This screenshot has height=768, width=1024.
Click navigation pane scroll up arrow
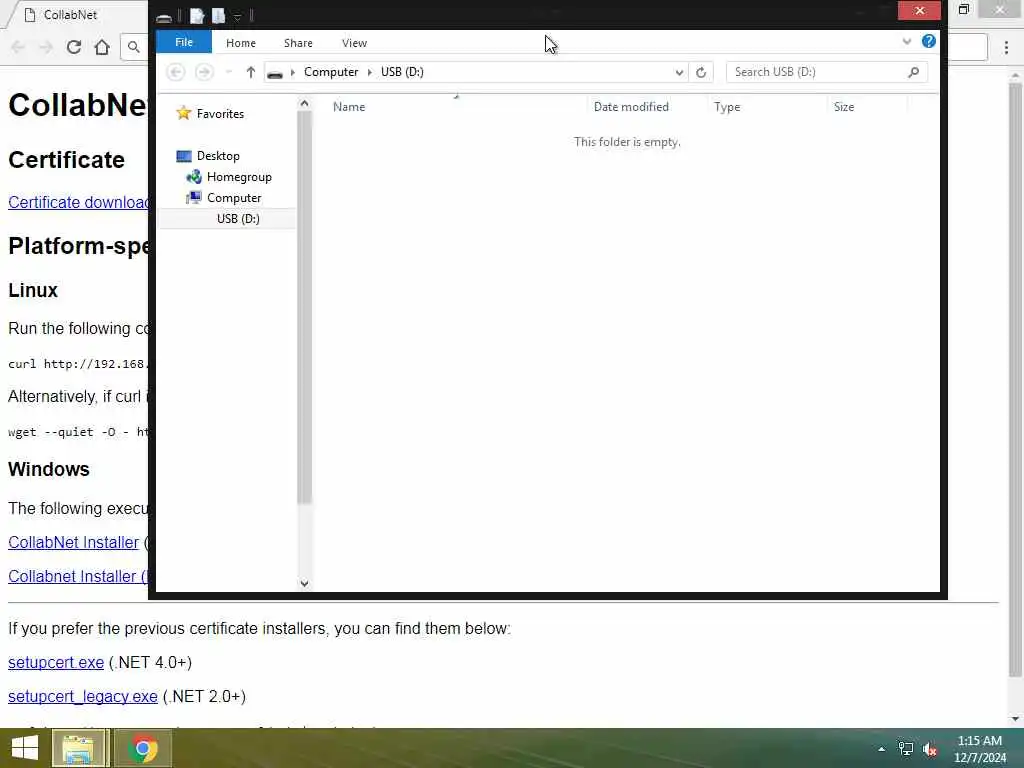[x=304, y=103]
